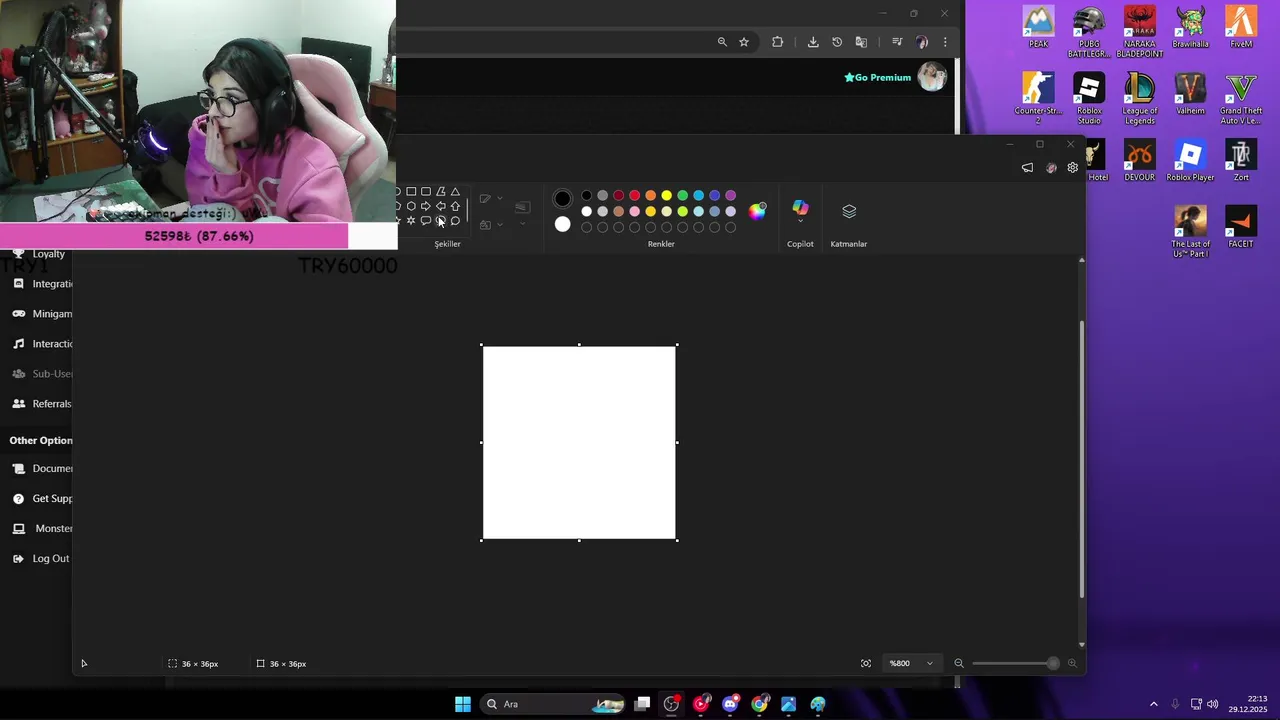Pick the red color swatch

[x=635, y=195]
